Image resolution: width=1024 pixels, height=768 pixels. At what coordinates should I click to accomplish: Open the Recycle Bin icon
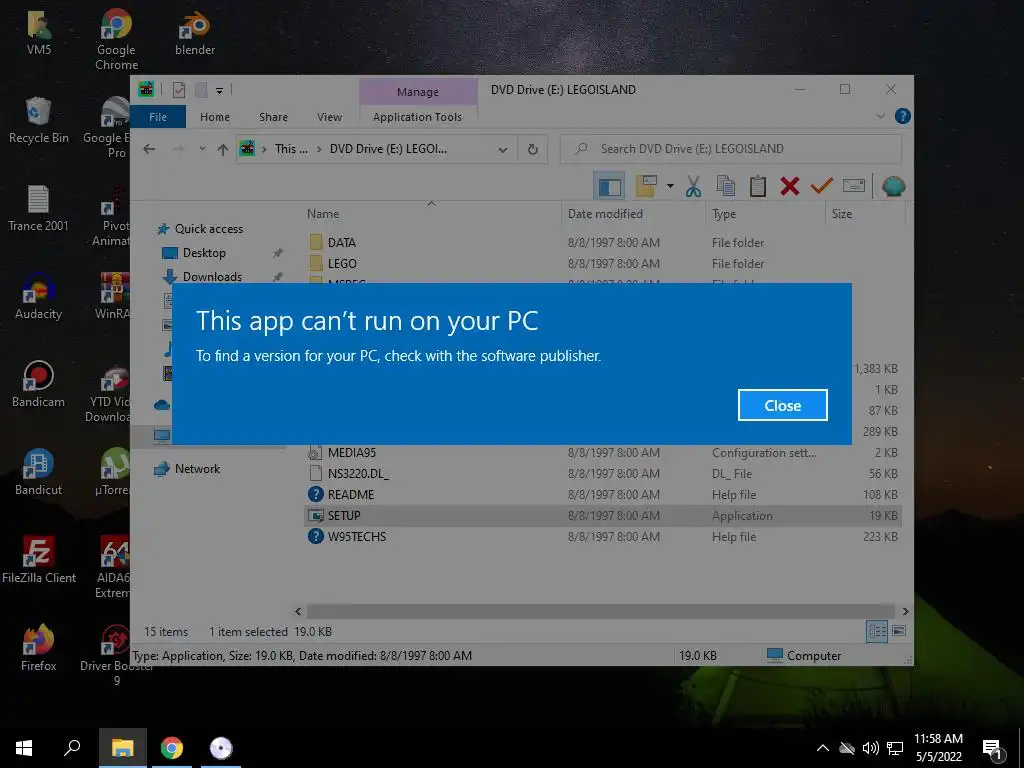39,121
